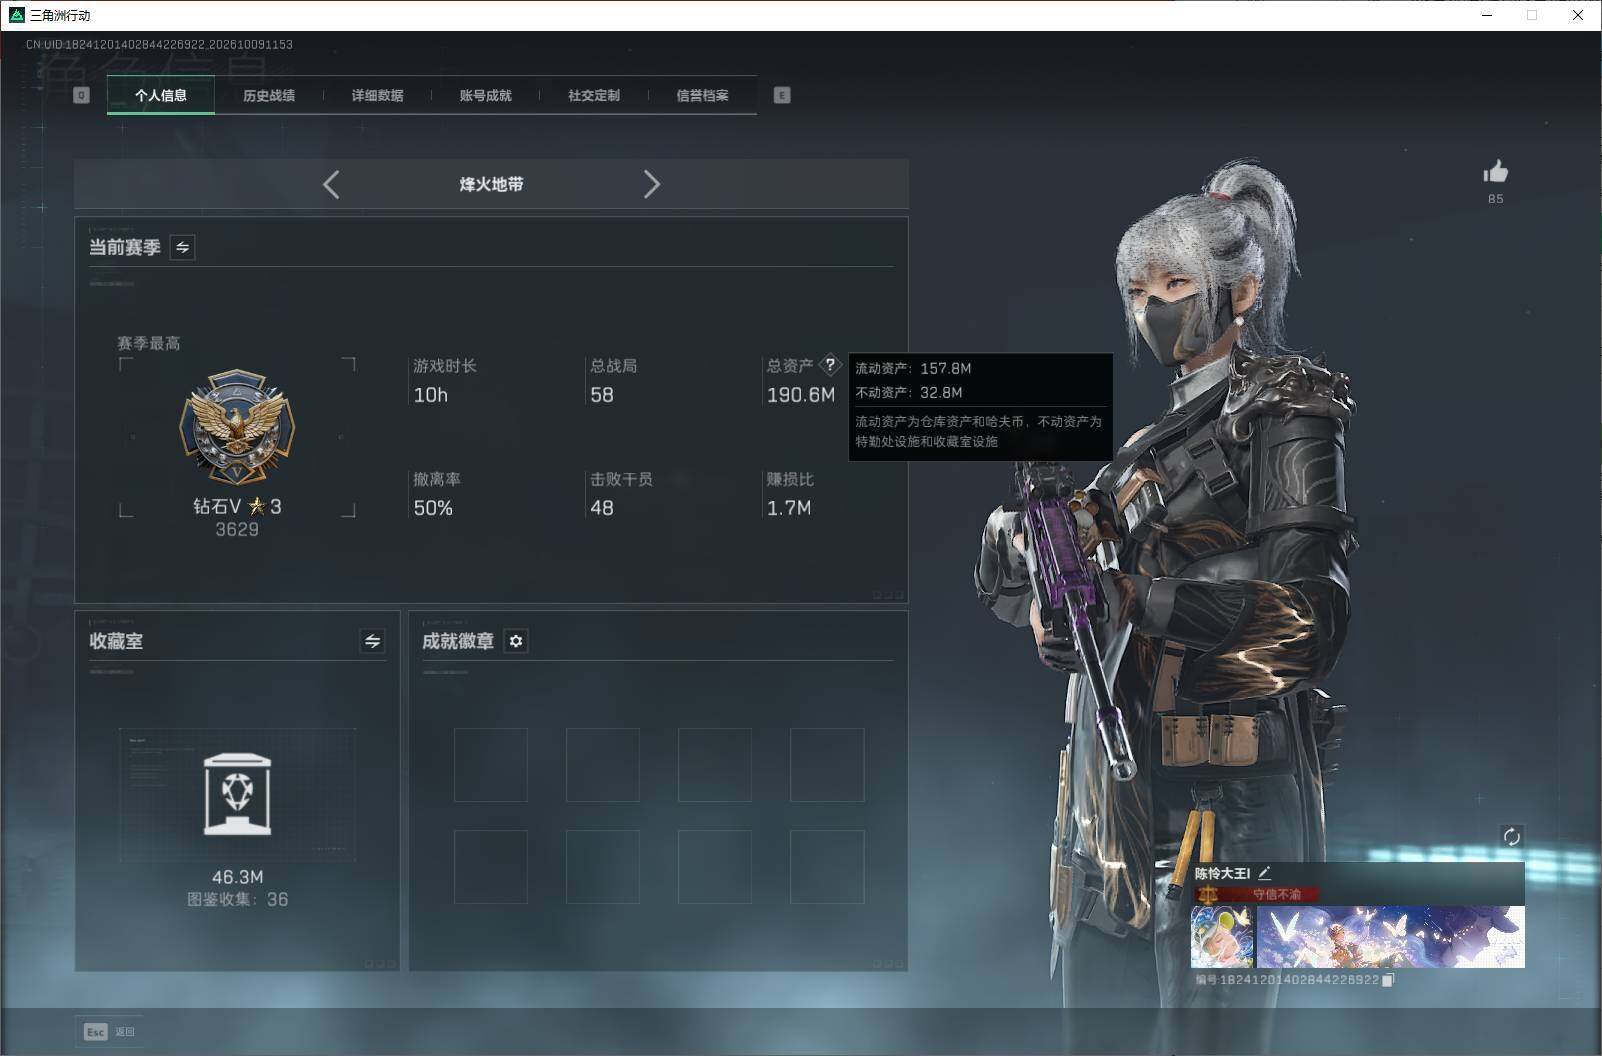Open the 信誉档案 tab
Image resolution: width=1602 pixels, height=1056 pixels.
pyautogui.click(x=702, y=95)
